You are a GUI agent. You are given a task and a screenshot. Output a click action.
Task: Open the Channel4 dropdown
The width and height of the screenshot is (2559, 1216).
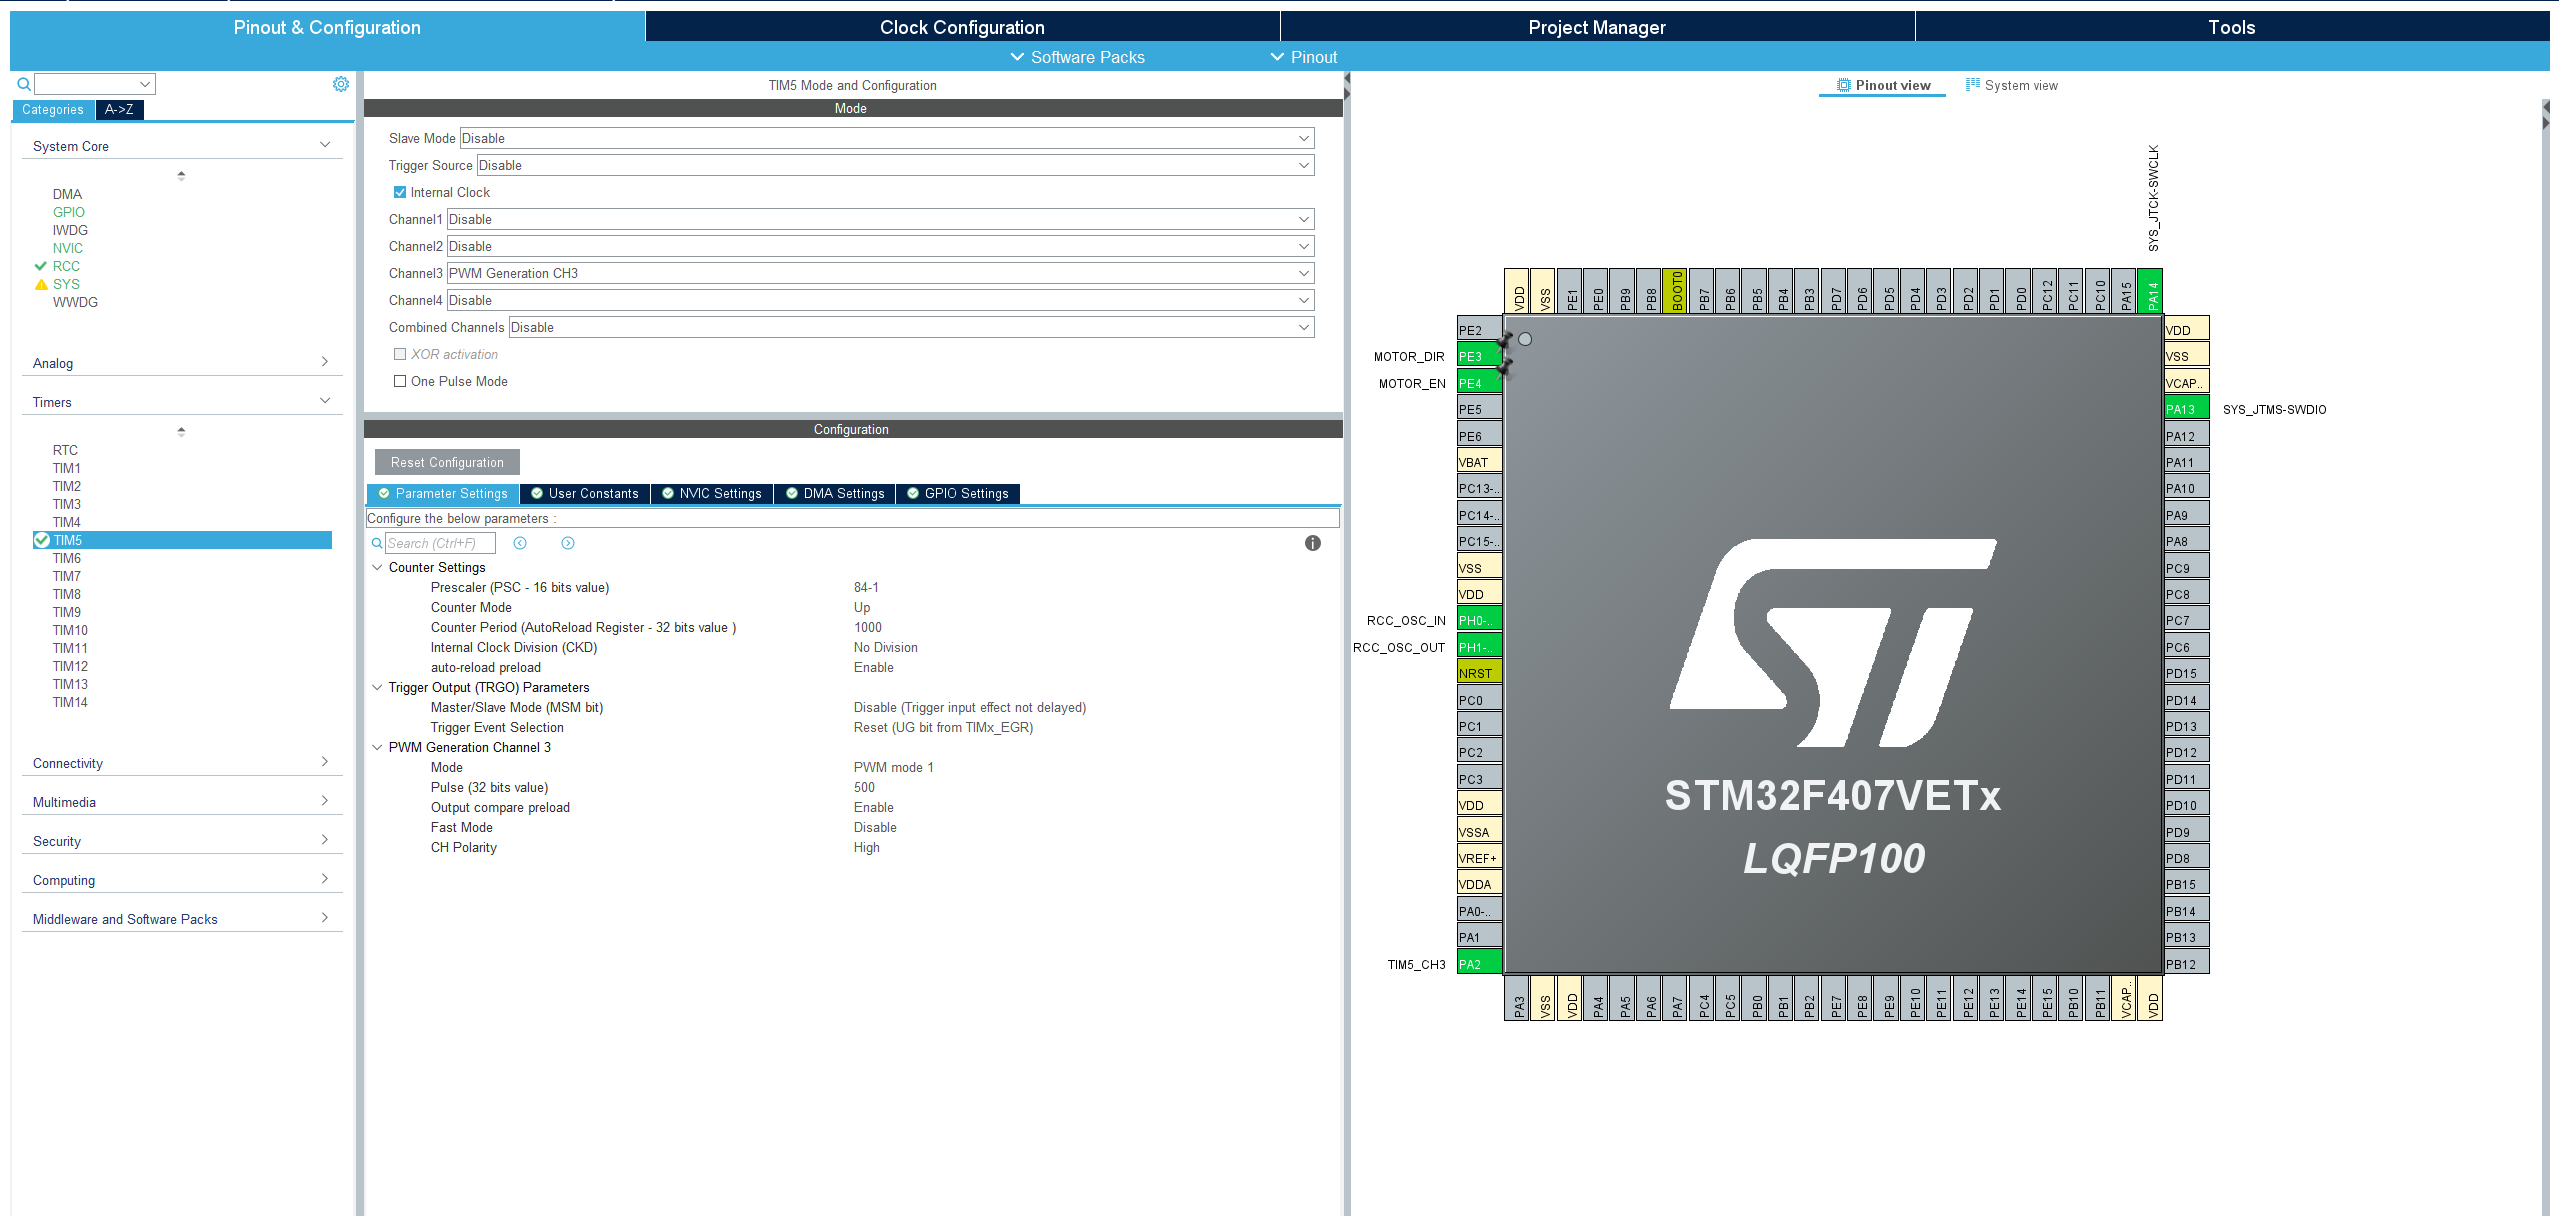[x=880, y=300]
